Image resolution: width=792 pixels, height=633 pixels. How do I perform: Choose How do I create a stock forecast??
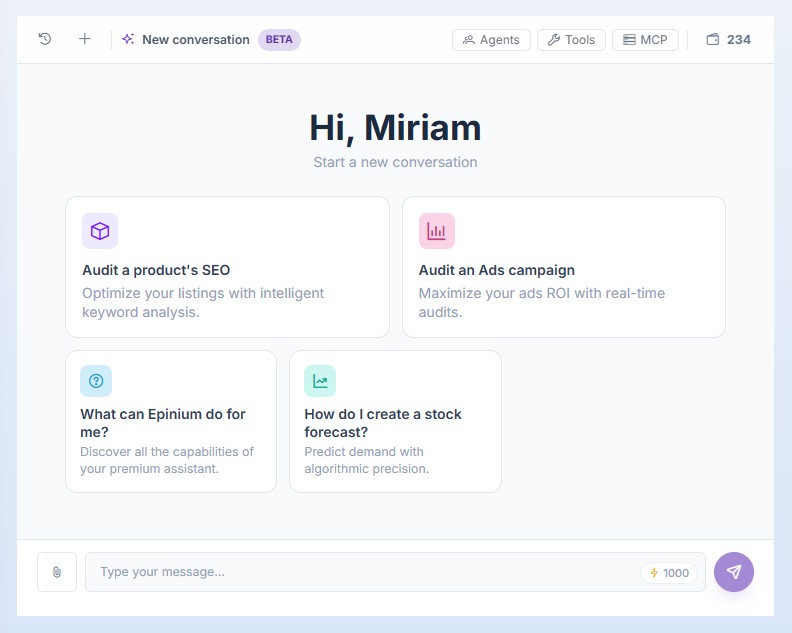point(395,421)
